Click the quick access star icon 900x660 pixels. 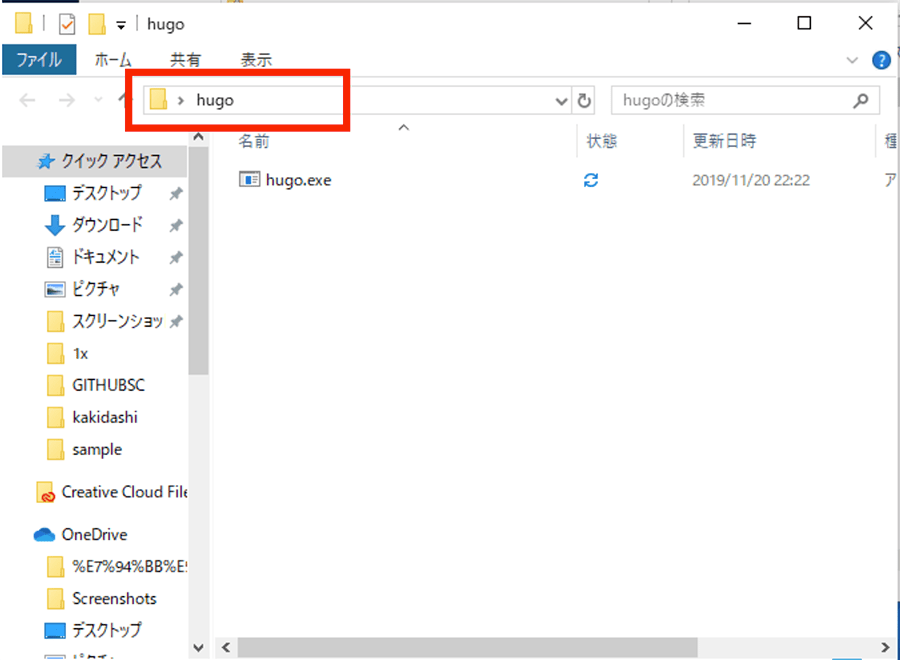(46, 162)
